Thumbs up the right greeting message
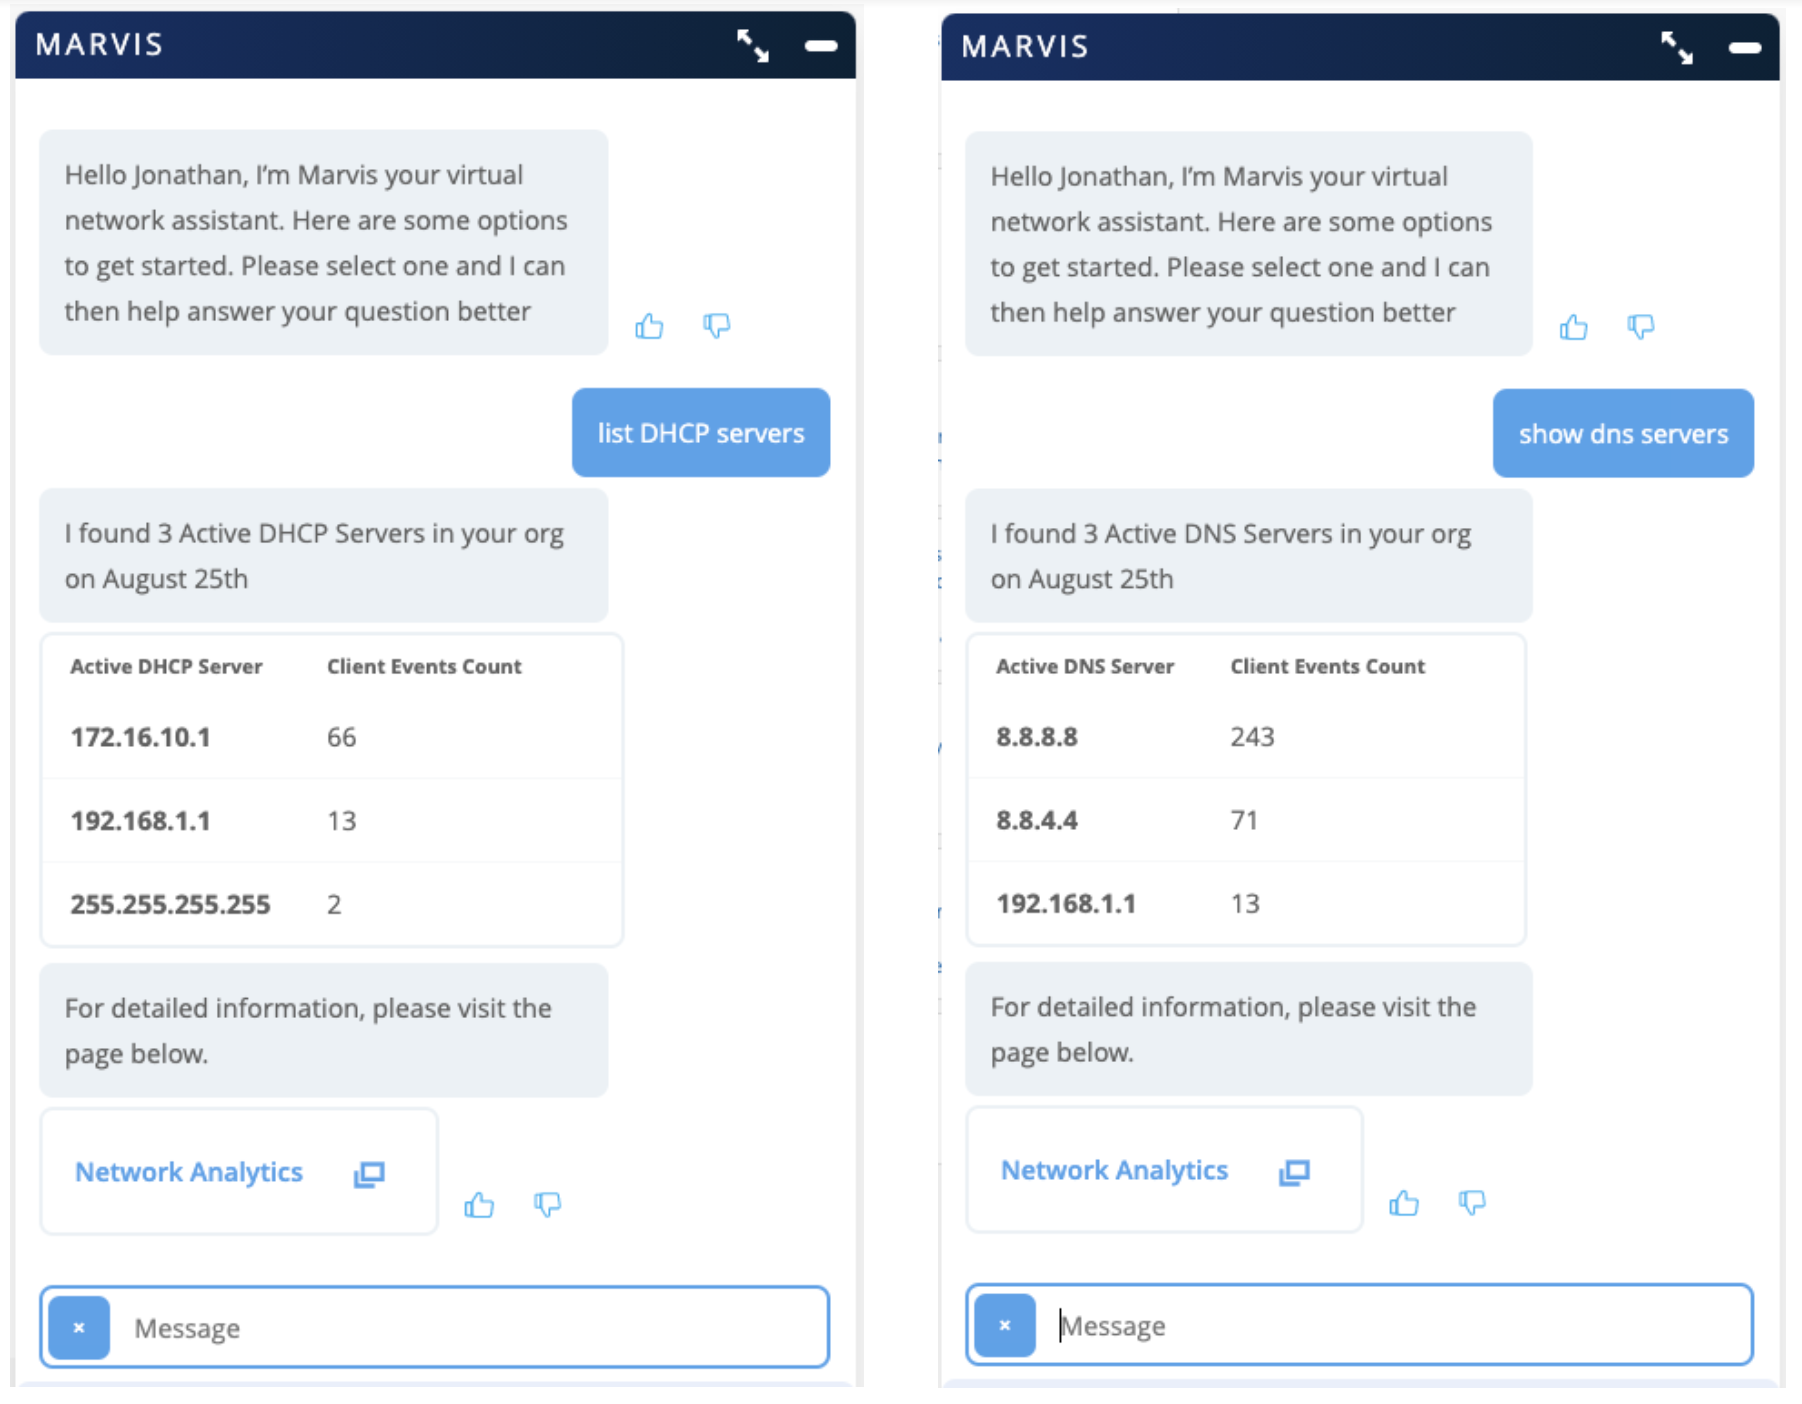The height and width of the screenshot is (1404, 1802). (1574, 327)
